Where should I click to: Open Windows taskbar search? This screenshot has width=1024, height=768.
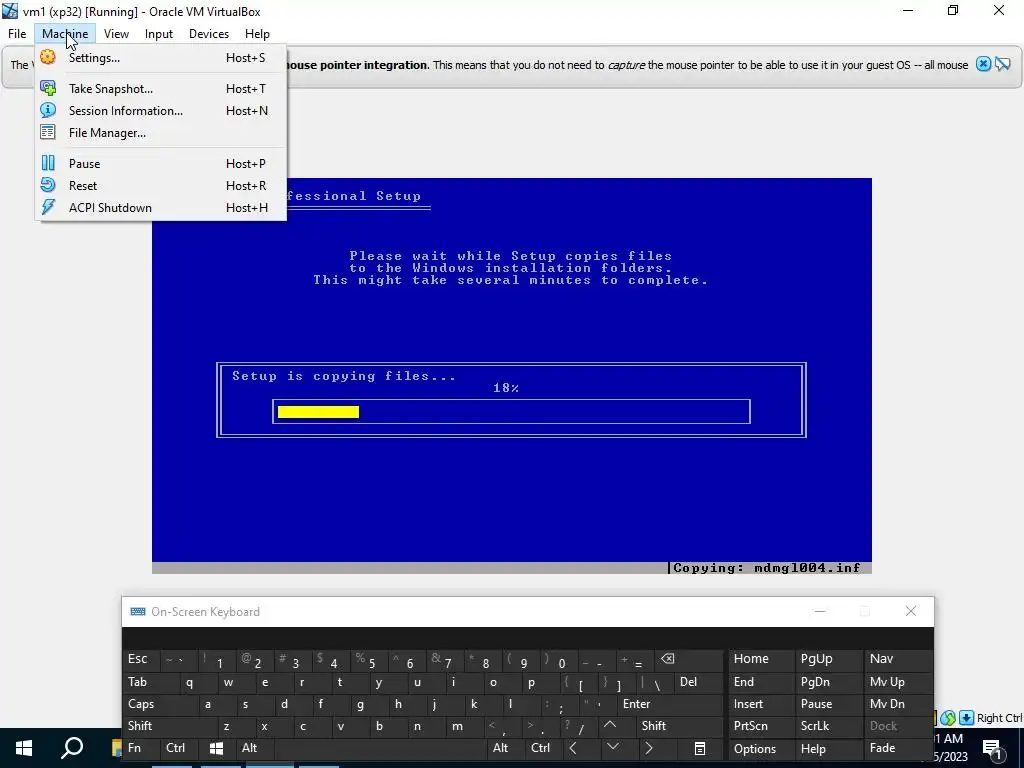(x=72, y=748)
